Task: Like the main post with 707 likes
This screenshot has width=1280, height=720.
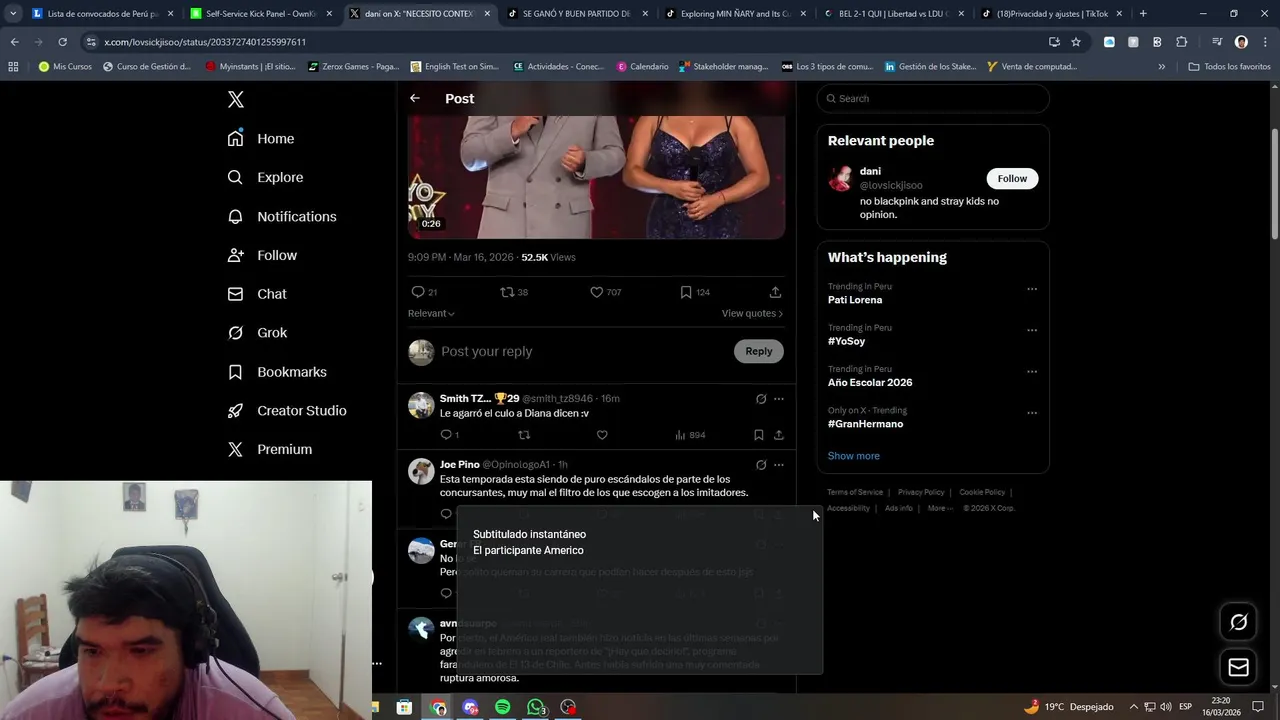Action: pyautogui.click(x=605, y=292)
